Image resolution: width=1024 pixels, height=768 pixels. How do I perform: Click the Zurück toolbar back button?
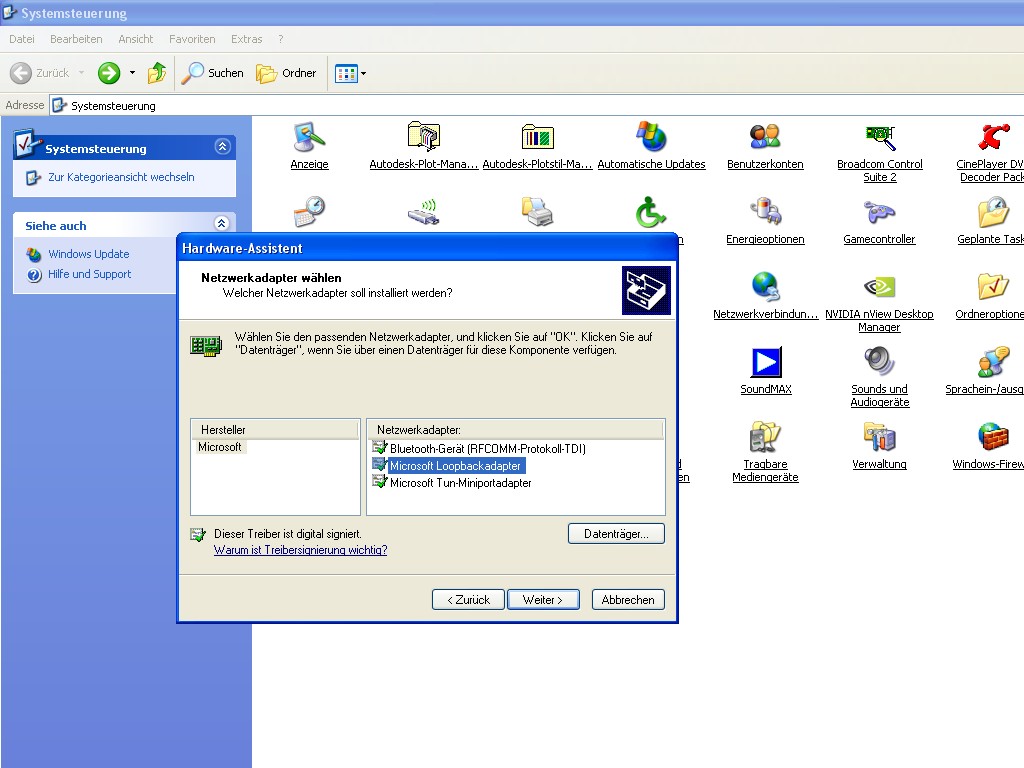pyautogui.click(x=40, y=72)
